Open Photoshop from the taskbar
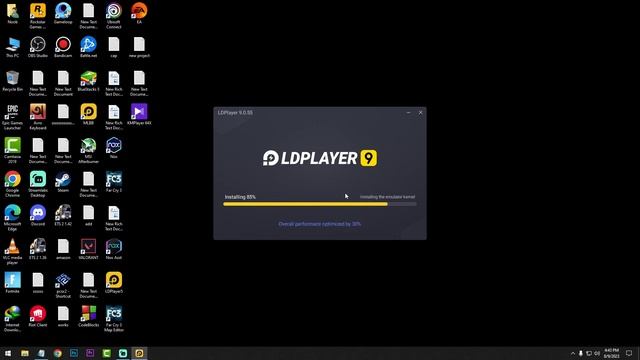This screenshot has height=360, width=640. [x=74, y=353]
